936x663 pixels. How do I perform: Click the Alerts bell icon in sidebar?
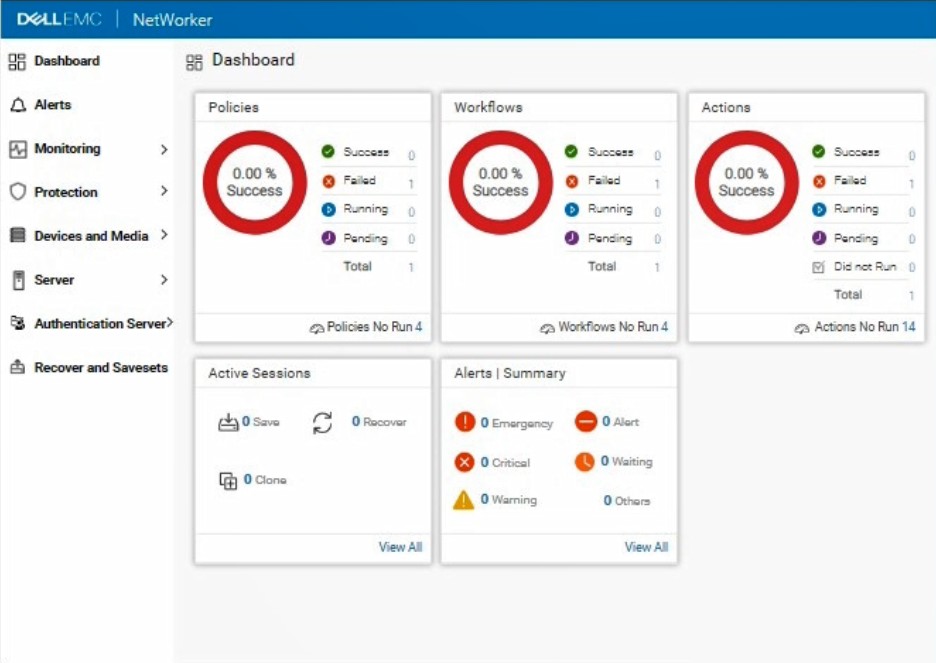click(x=18, y=105)
